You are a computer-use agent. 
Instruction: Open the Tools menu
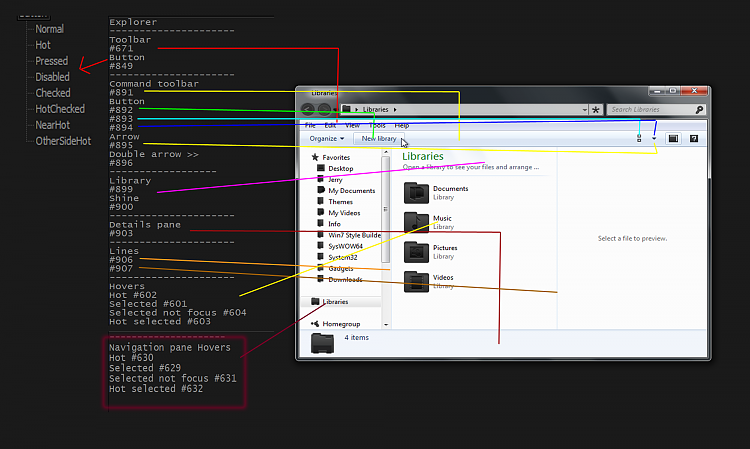377,125
